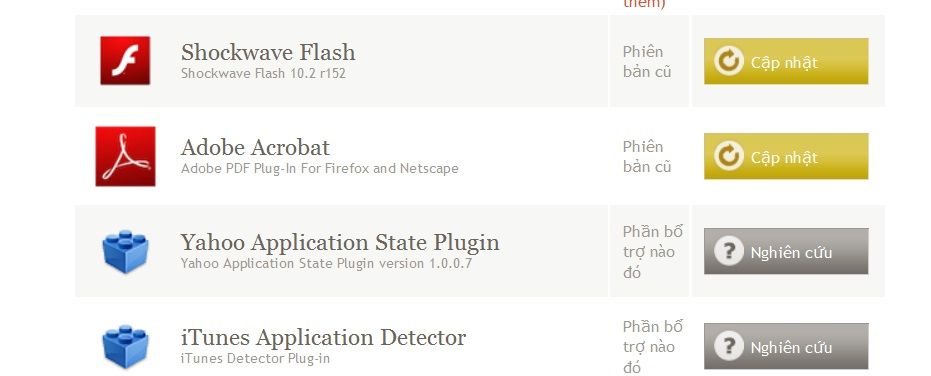
Task: Click Shockwave Flash 10.2 r152 version text
Action: pyautogui.click(x=263, y=74)
